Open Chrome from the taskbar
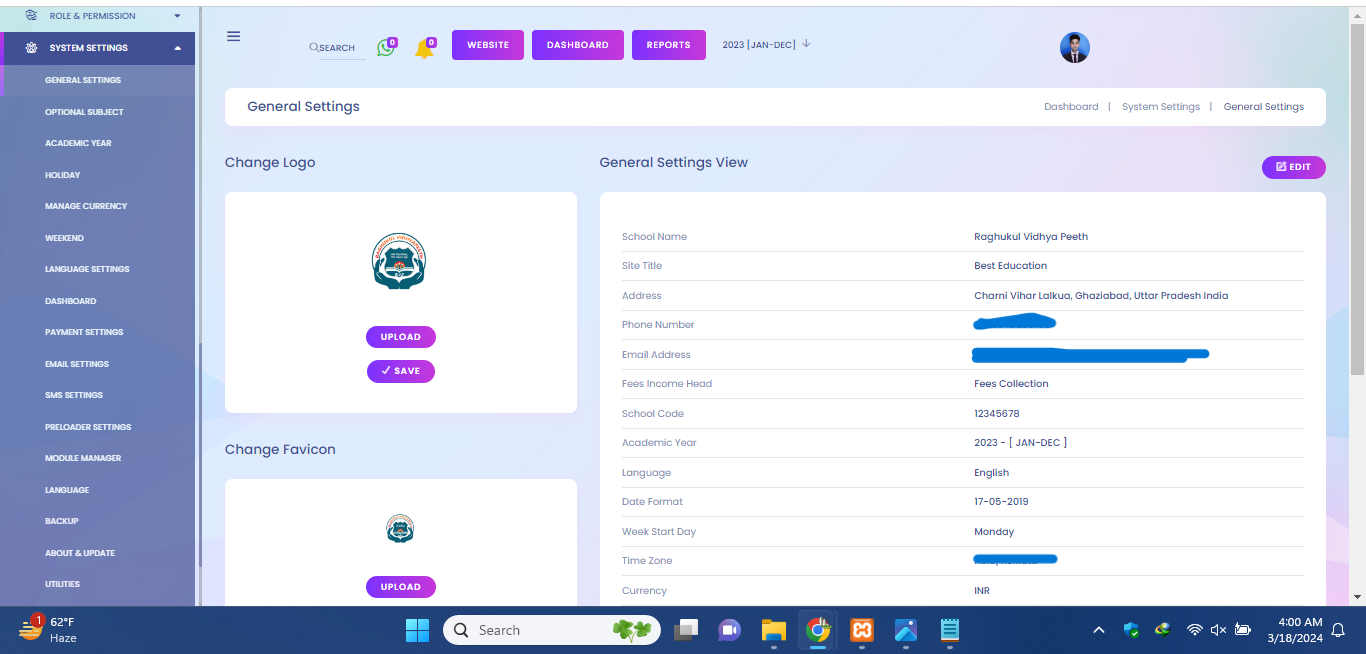The width and height of the screenshot is (1366, 654). tap(818, 630)
